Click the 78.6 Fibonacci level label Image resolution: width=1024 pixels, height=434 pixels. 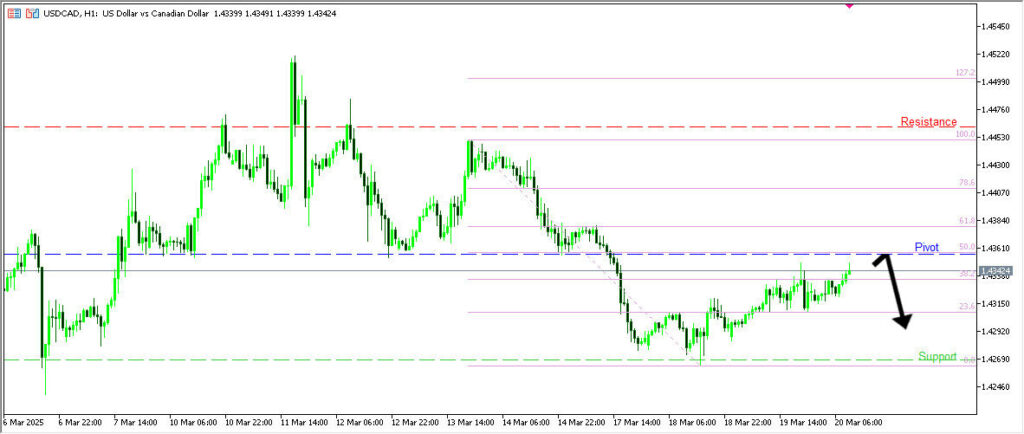966,183
